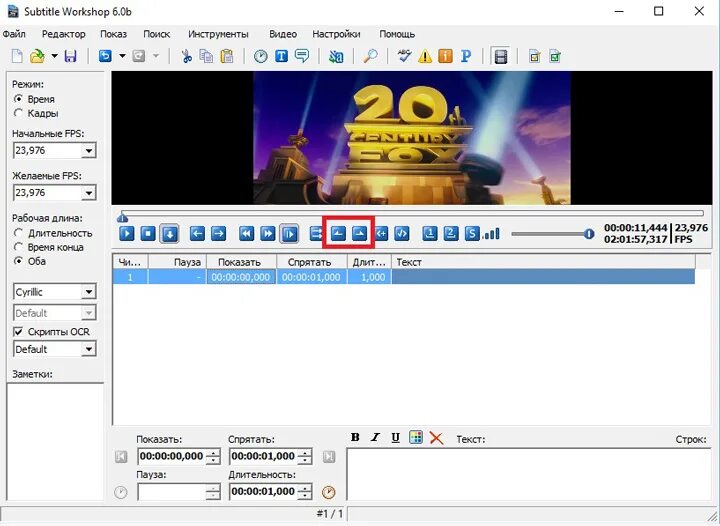720x526 pixels.
Task: Rewind the video
Action: click(x=247, y=234)
